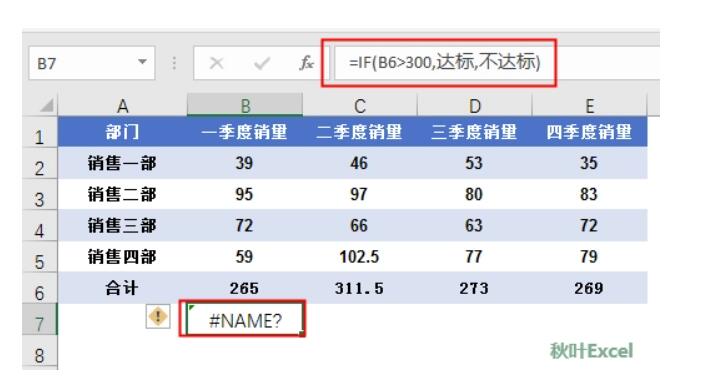Click the formula bar resize dots handle

(174, 63)
